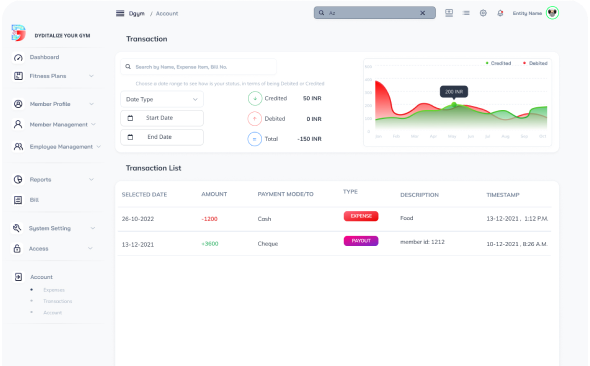Click the SELECTED DATE column header
This screenshot has width=590, height=366.
(144, 194)
